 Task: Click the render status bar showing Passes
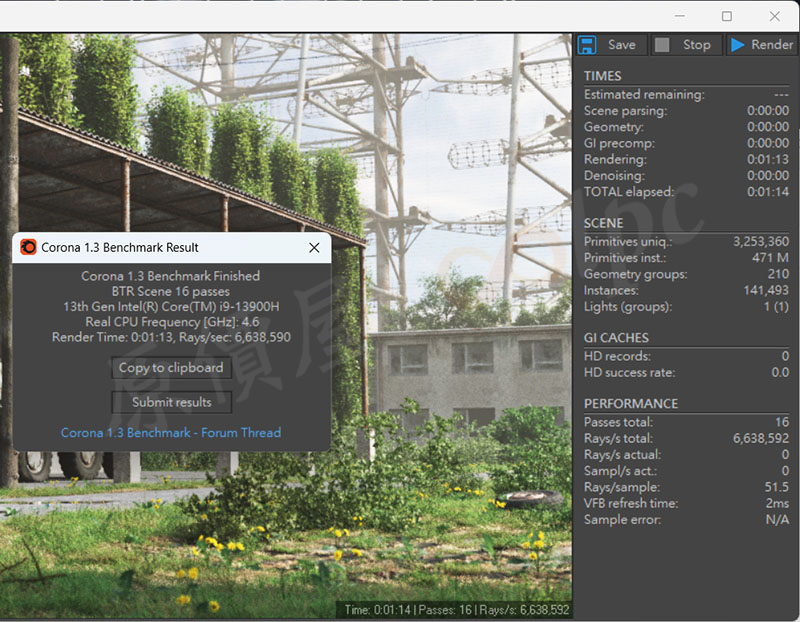(457, 609)
